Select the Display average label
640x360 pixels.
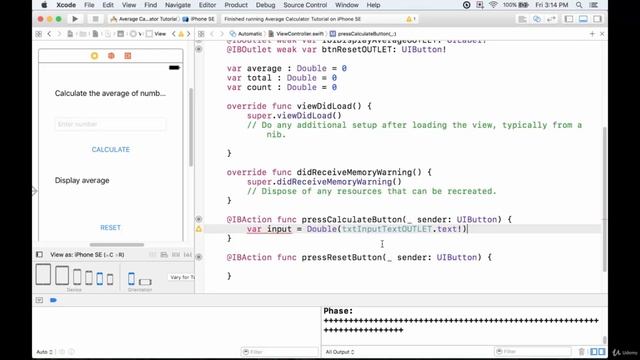click(82, 180)
